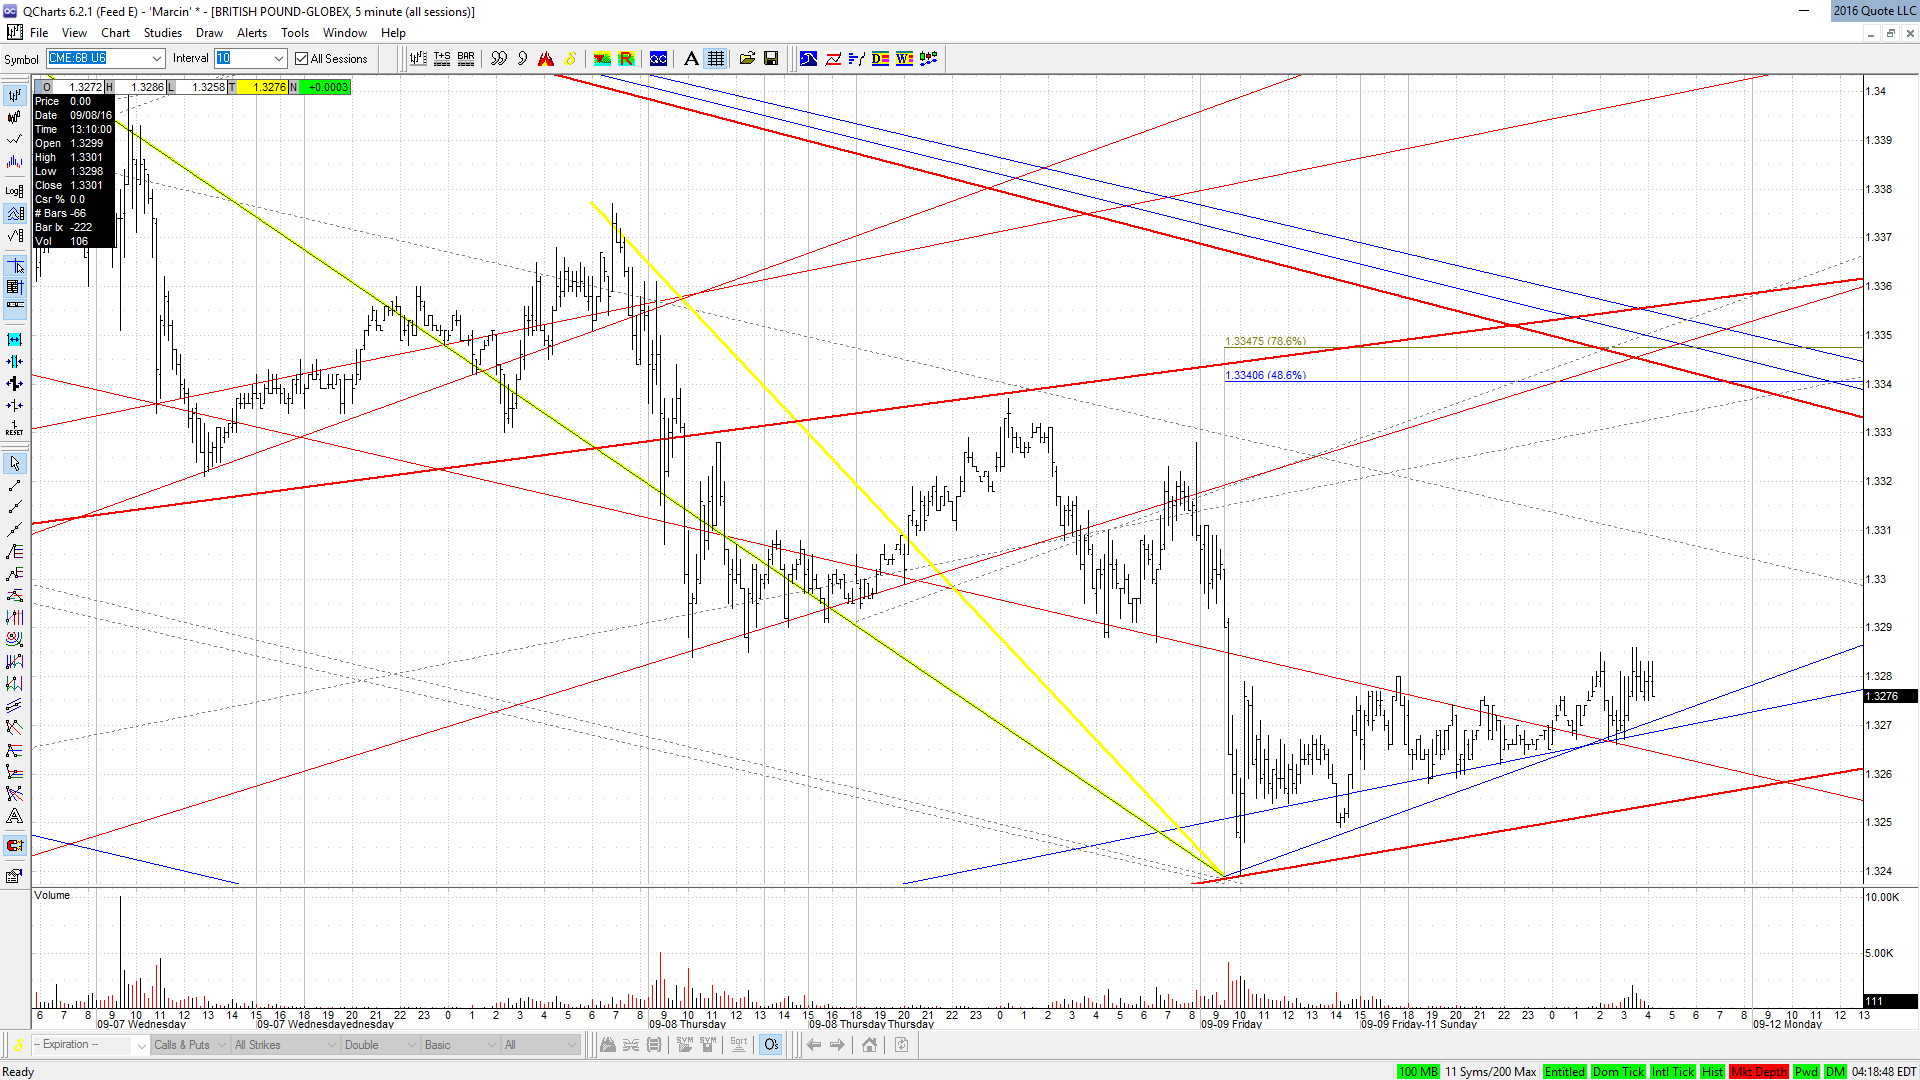Click the 100 MB status indicator
1920x1080 pixels.
click(1417, 1072)
